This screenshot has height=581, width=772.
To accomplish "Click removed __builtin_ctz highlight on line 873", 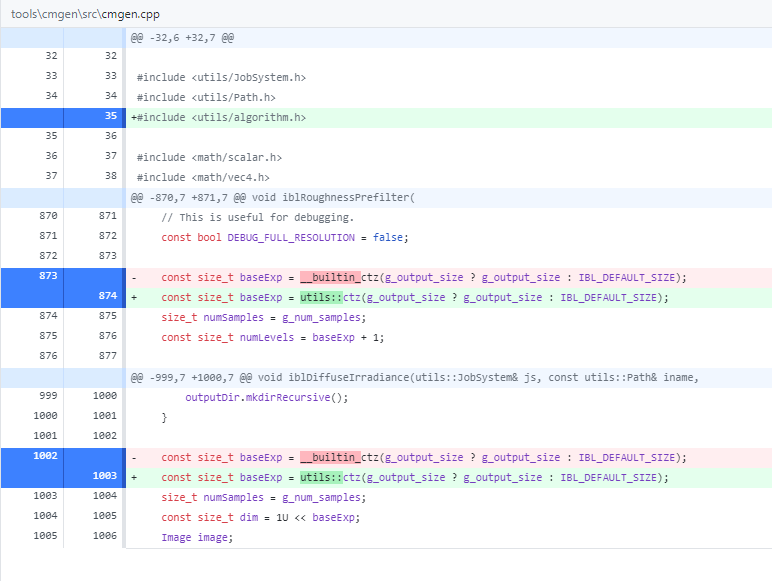I will point(330,278).
